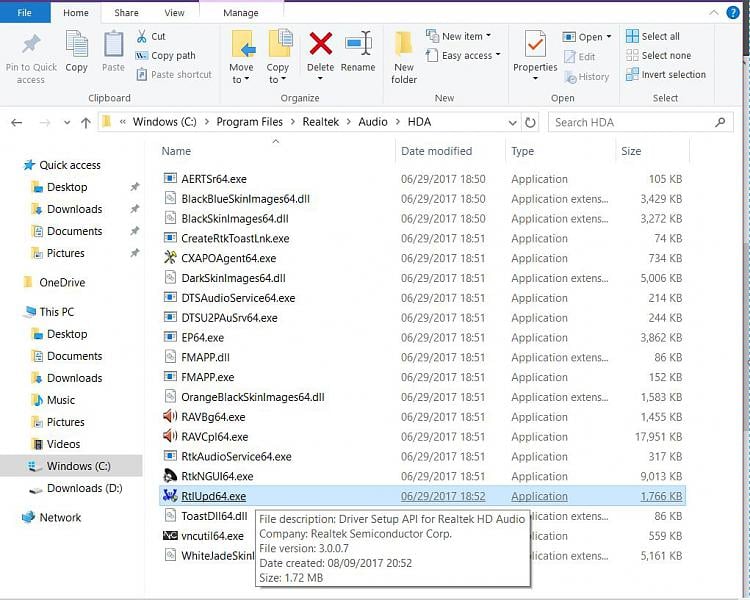Select Quick access in navigation pane
The width and height of the screenshot is (750, 600).
point(62,165)
